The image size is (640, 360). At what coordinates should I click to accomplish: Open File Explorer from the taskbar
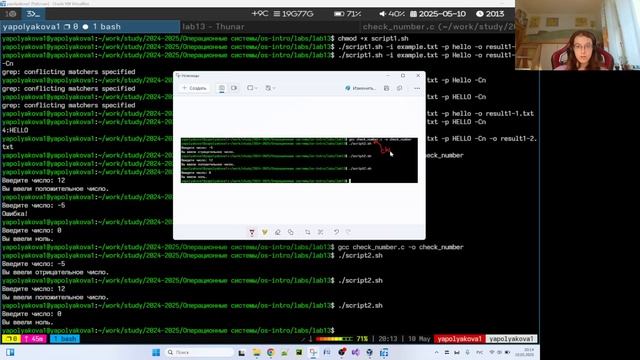click(x=256, y=352)
